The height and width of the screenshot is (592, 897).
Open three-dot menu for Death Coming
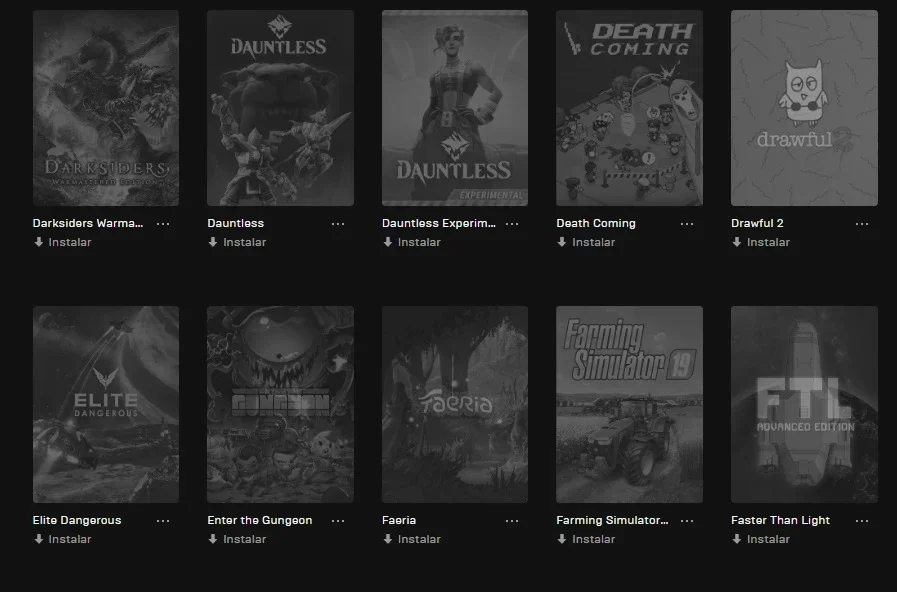[687, 224]
